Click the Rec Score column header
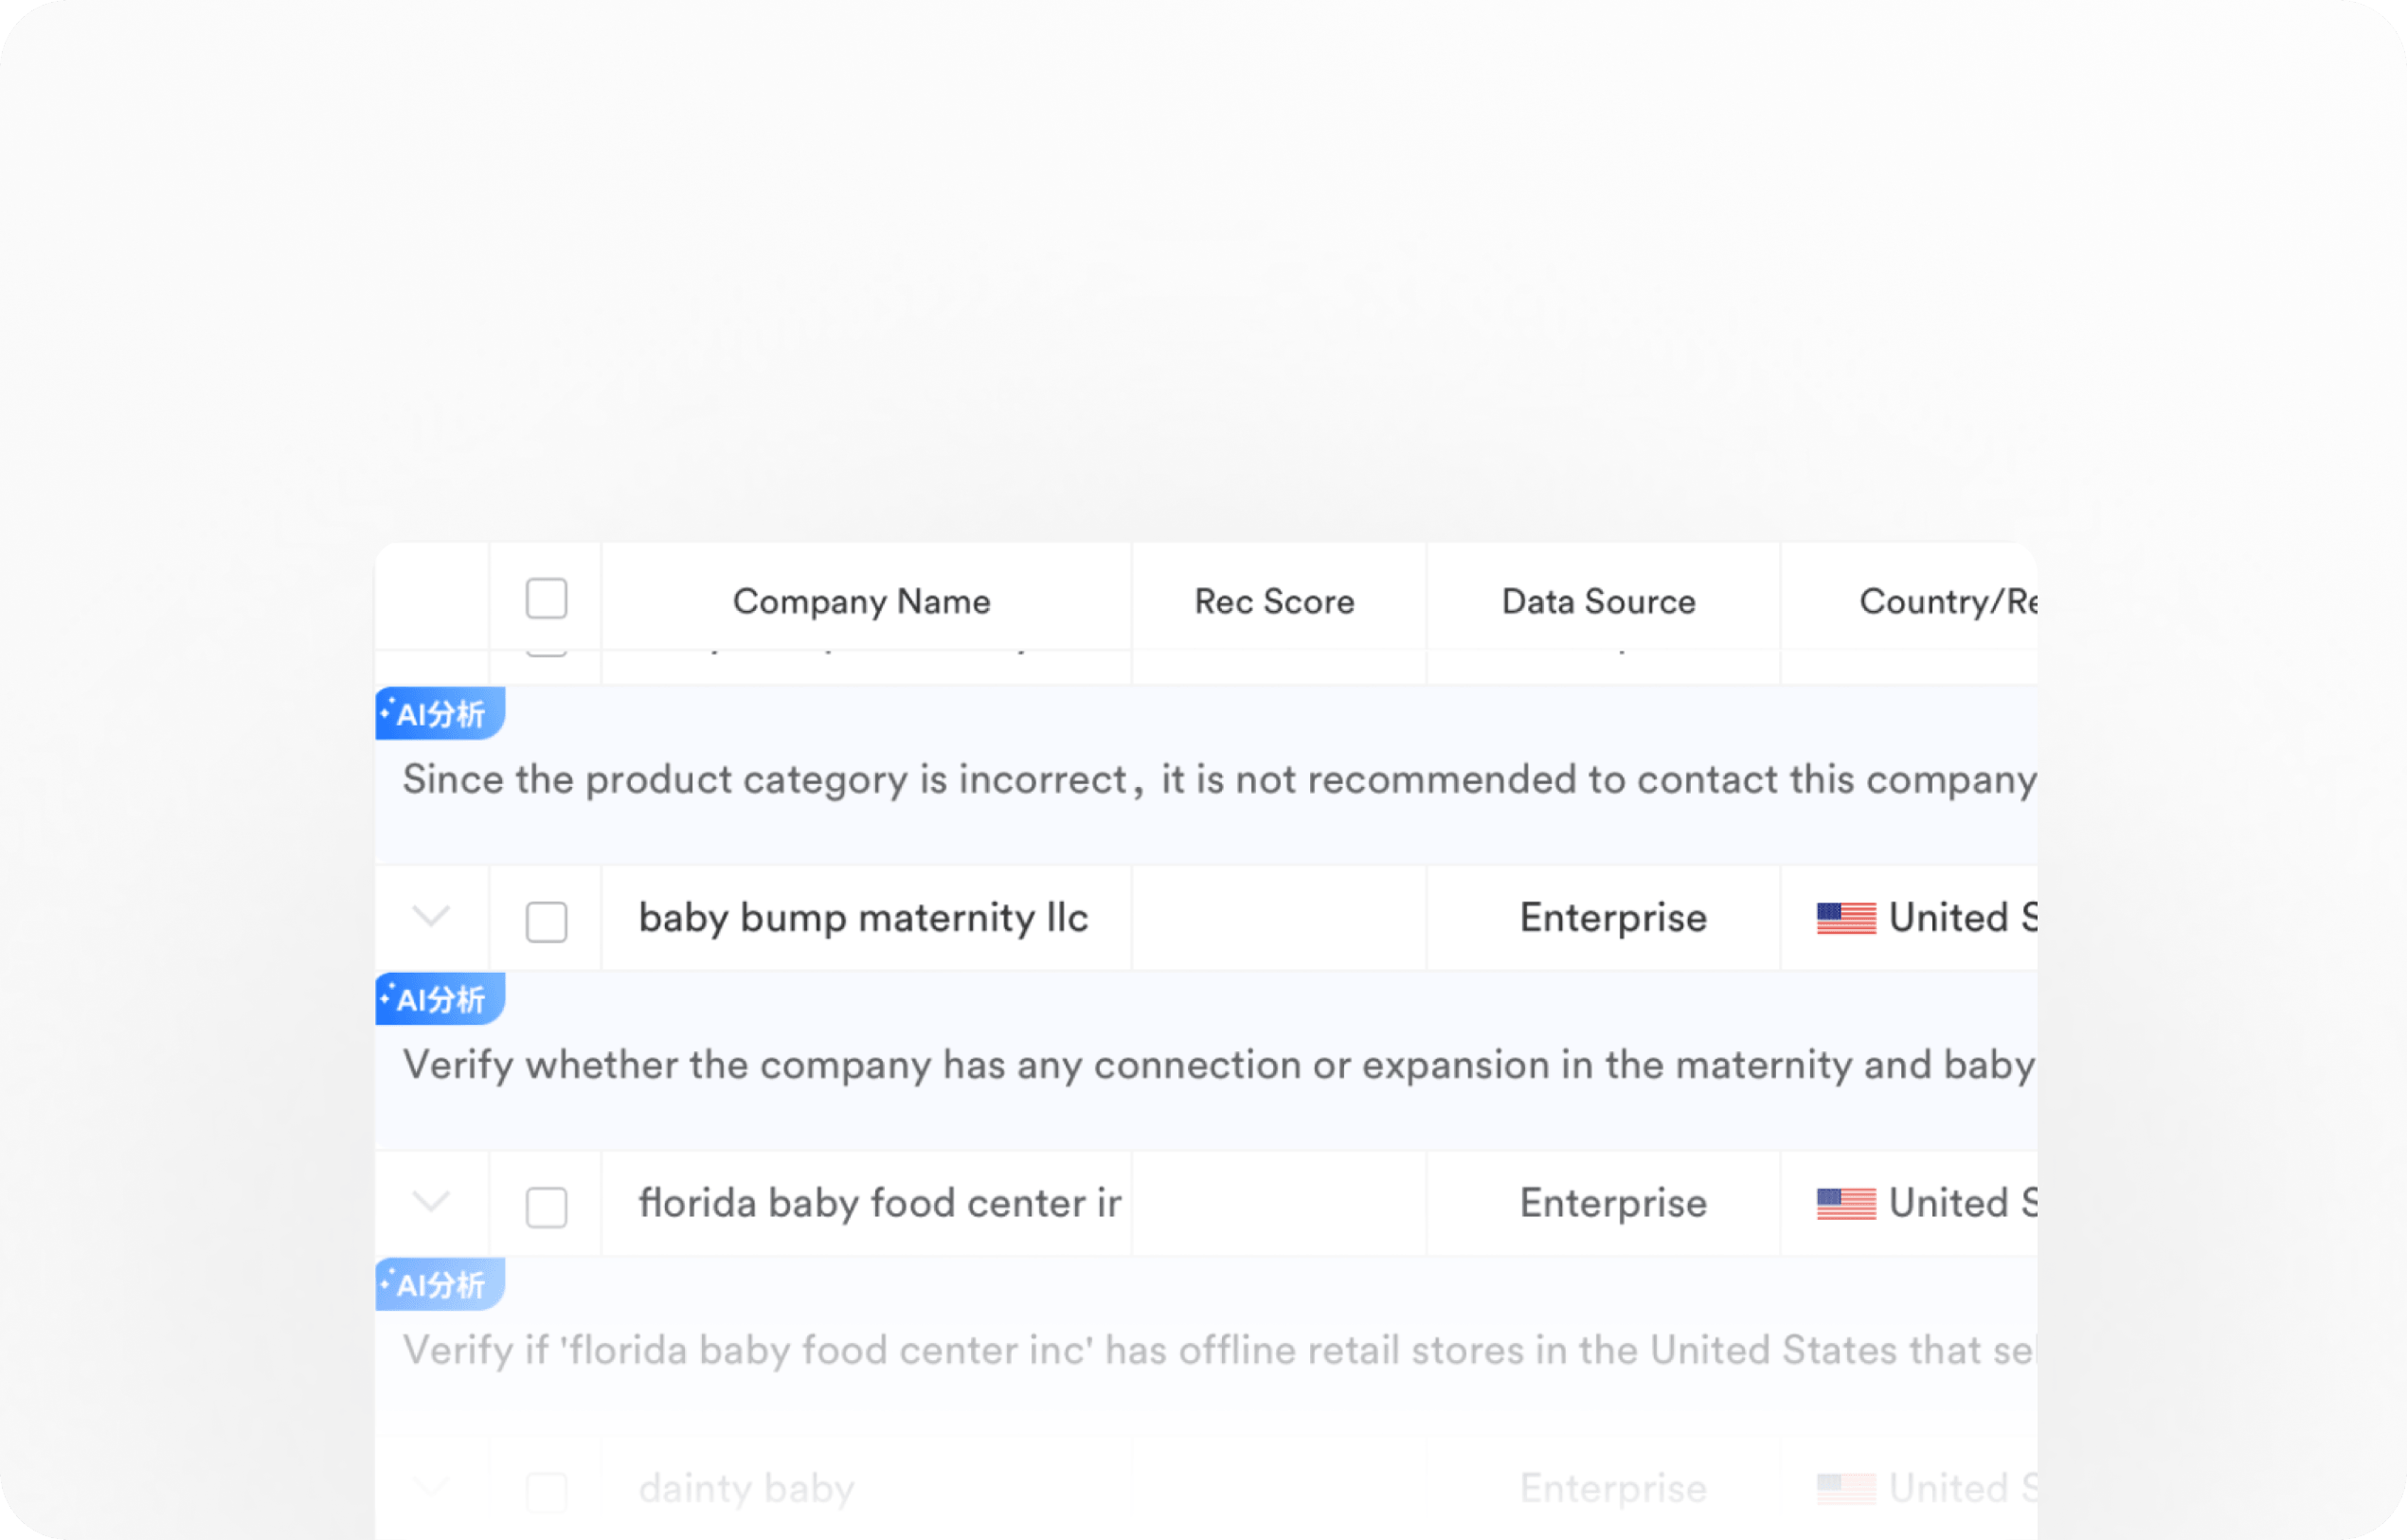 tap(1274, 601)
